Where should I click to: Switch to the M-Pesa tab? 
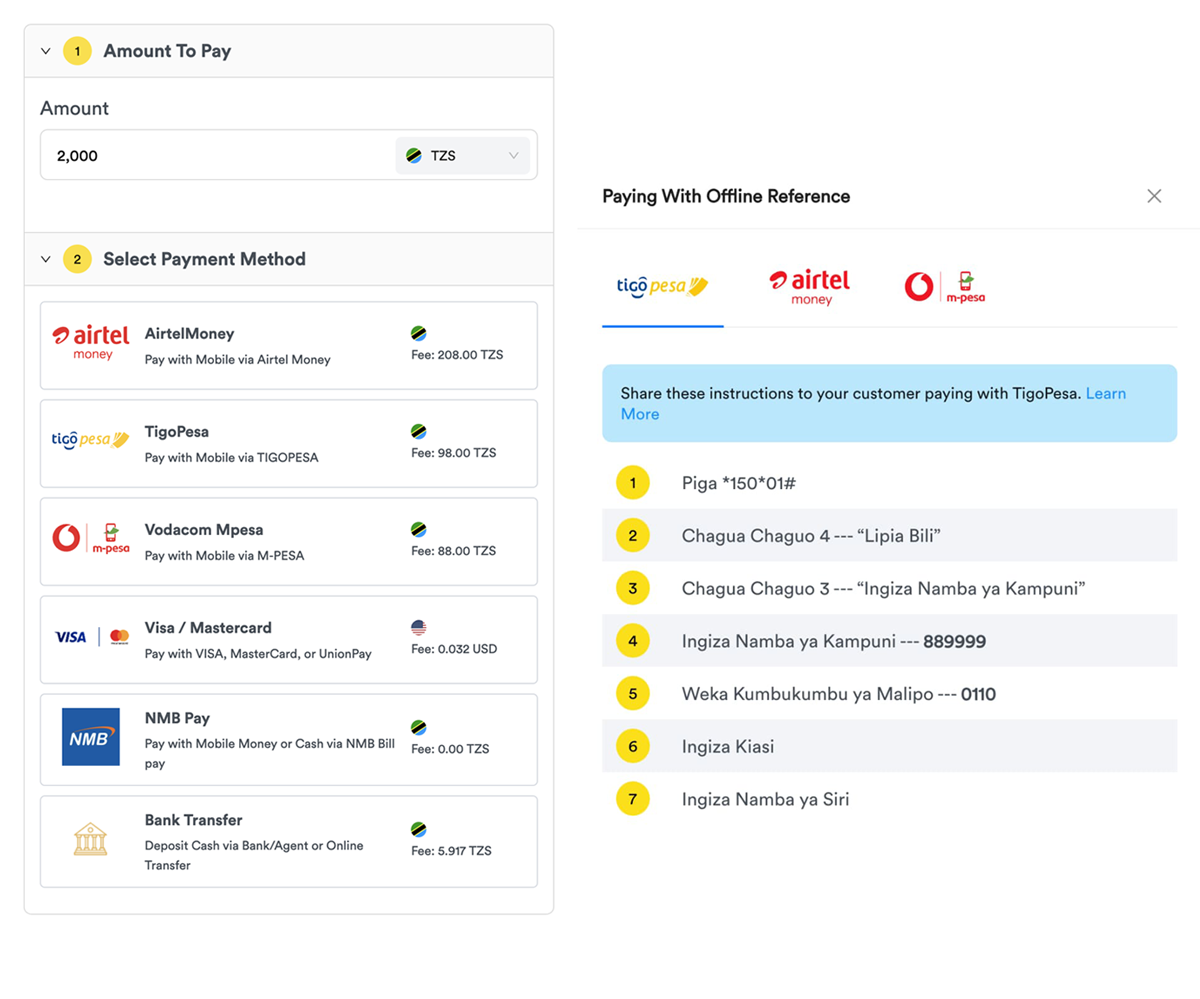(x=944, y=287)
